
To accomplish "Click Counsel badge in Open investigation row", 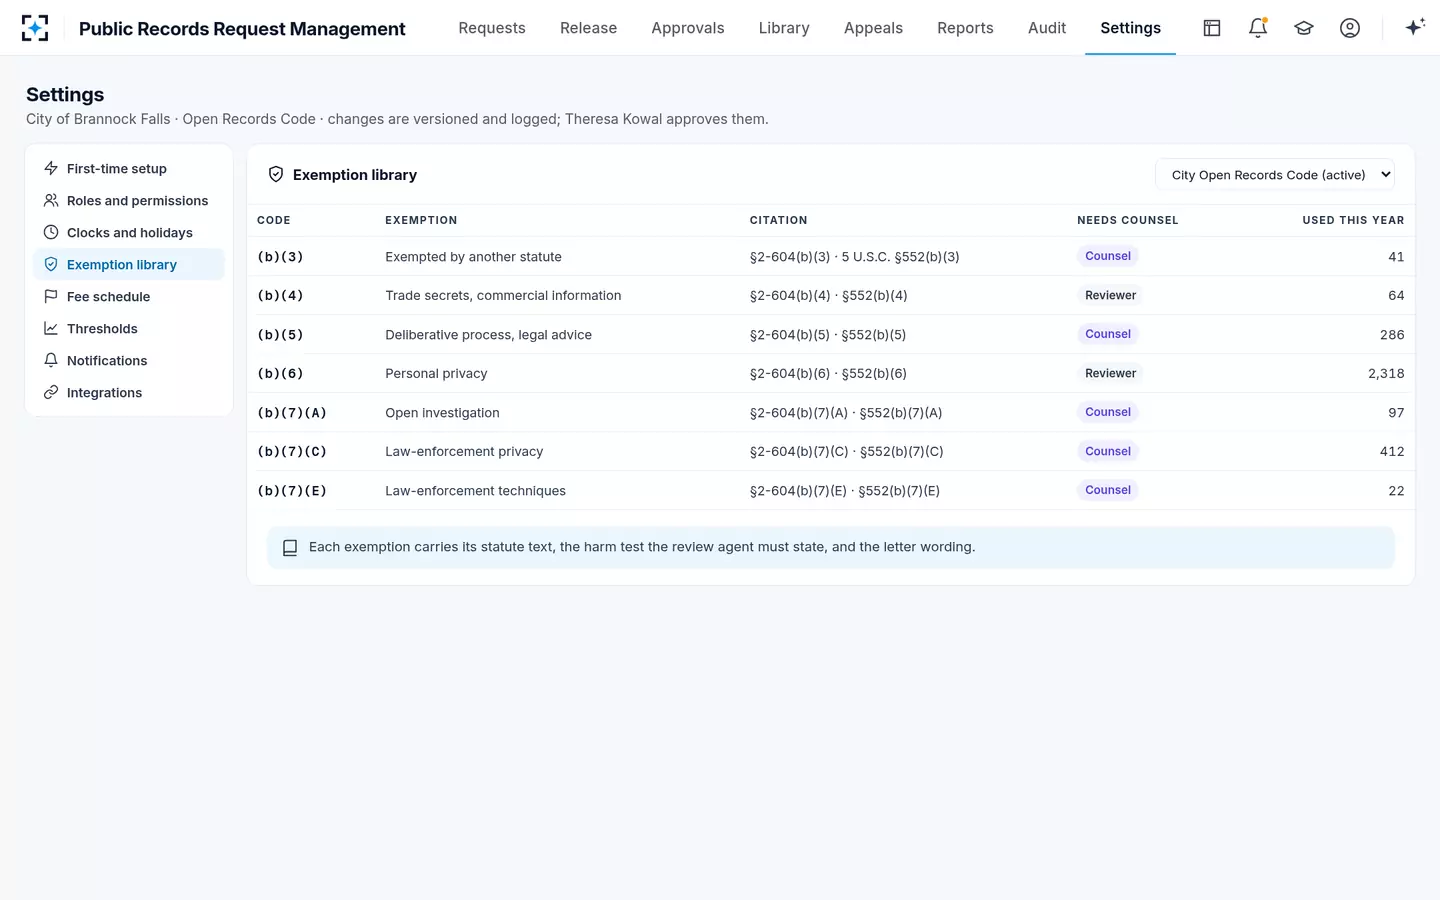I will tap(1108, 412).
